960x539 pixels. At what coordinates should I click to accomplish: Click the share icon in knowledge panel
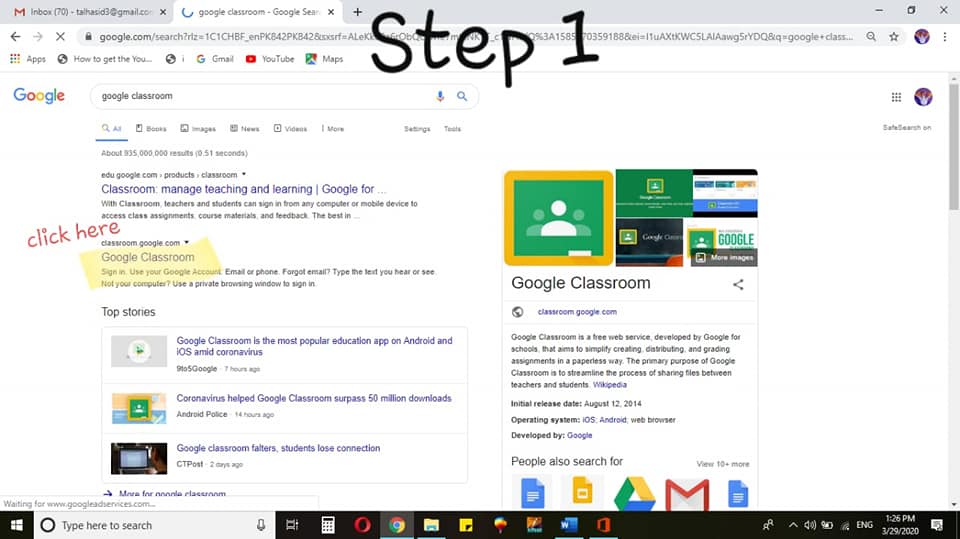738,284
